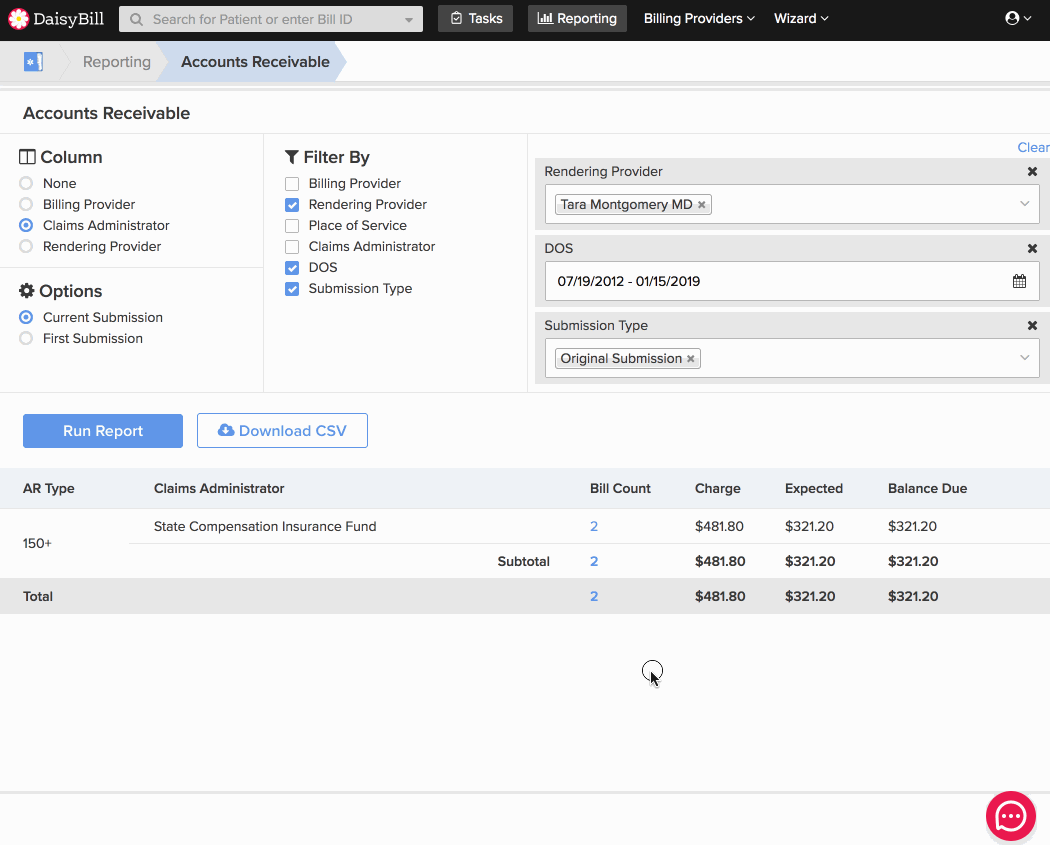This screenshot has width=1050, height=845.
Task: Select None column option
Action: [26, 183]
